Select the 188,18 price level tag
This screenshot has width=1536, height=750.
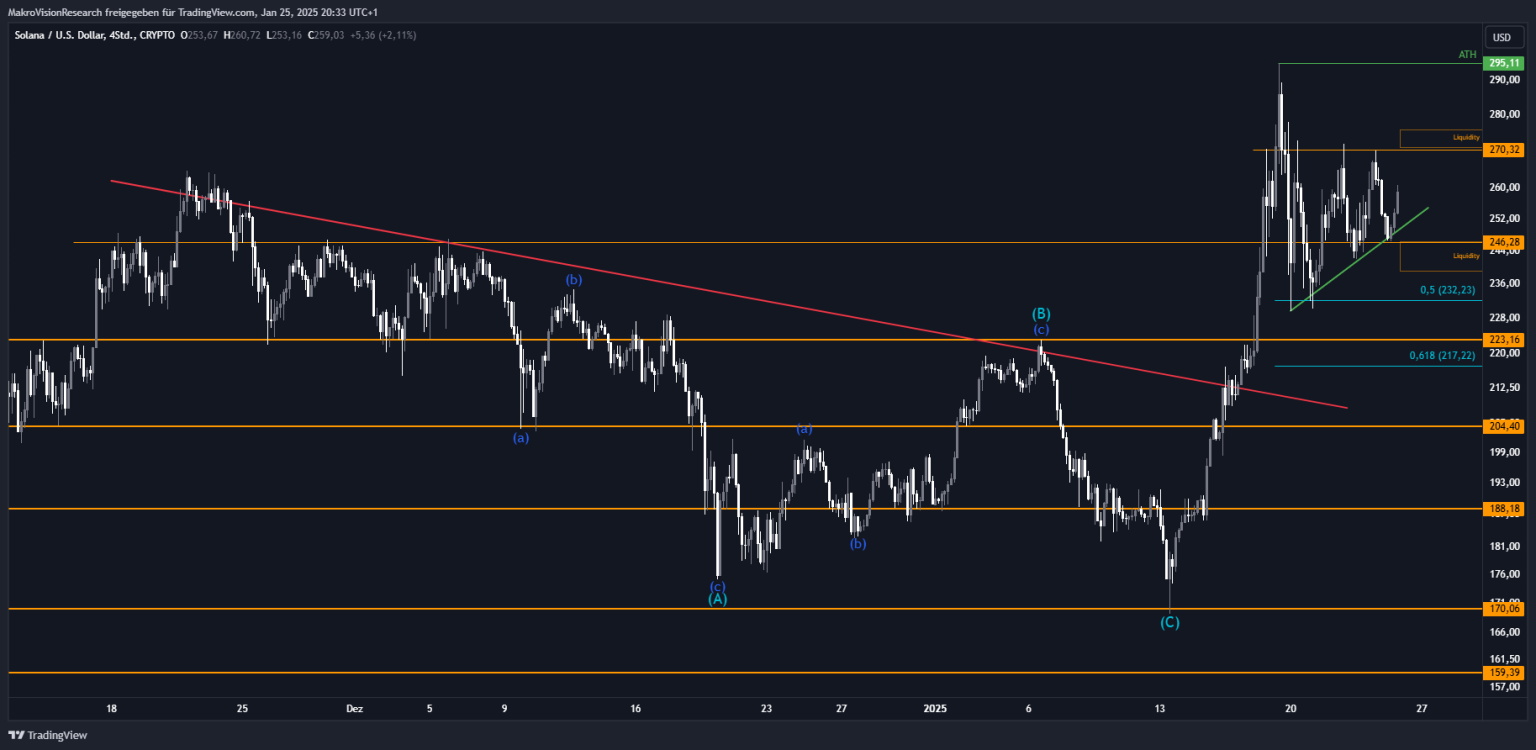click(x=1503, y=509)
